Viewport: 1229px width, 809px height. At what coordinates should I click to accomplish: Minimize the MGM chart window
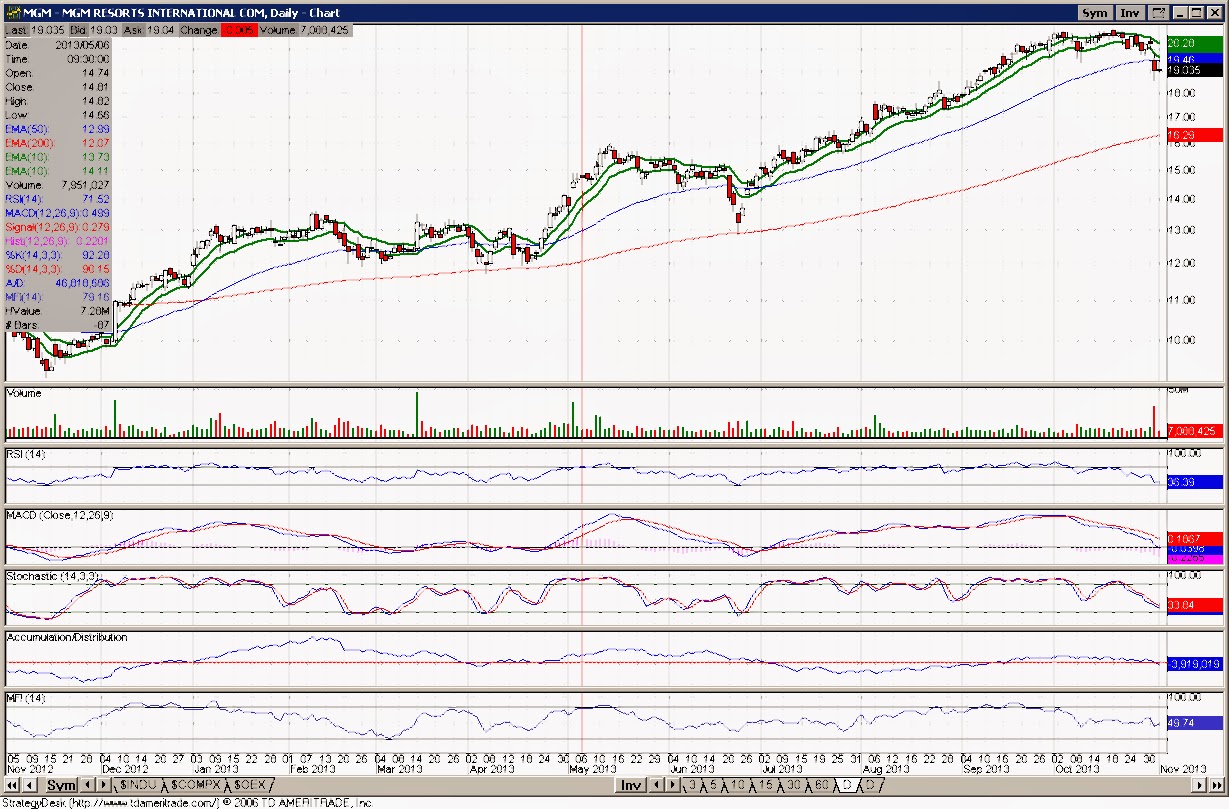tap(1179, 13)
